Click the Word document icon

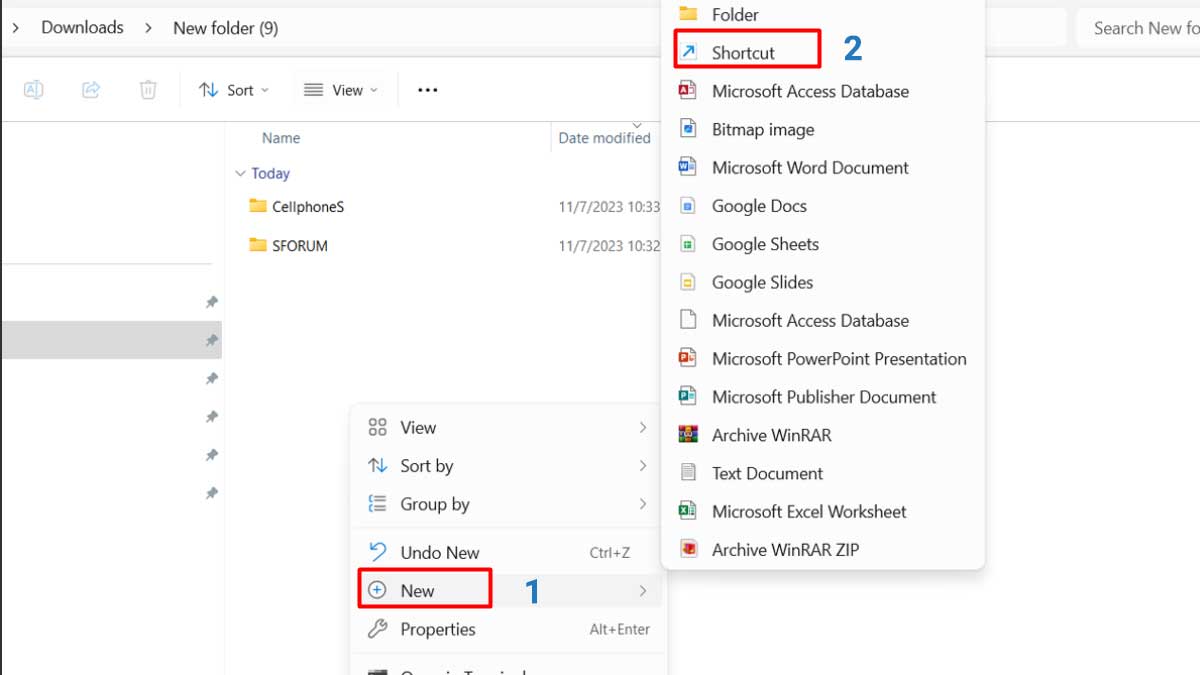pyautogui.click(x=687, y=167)
